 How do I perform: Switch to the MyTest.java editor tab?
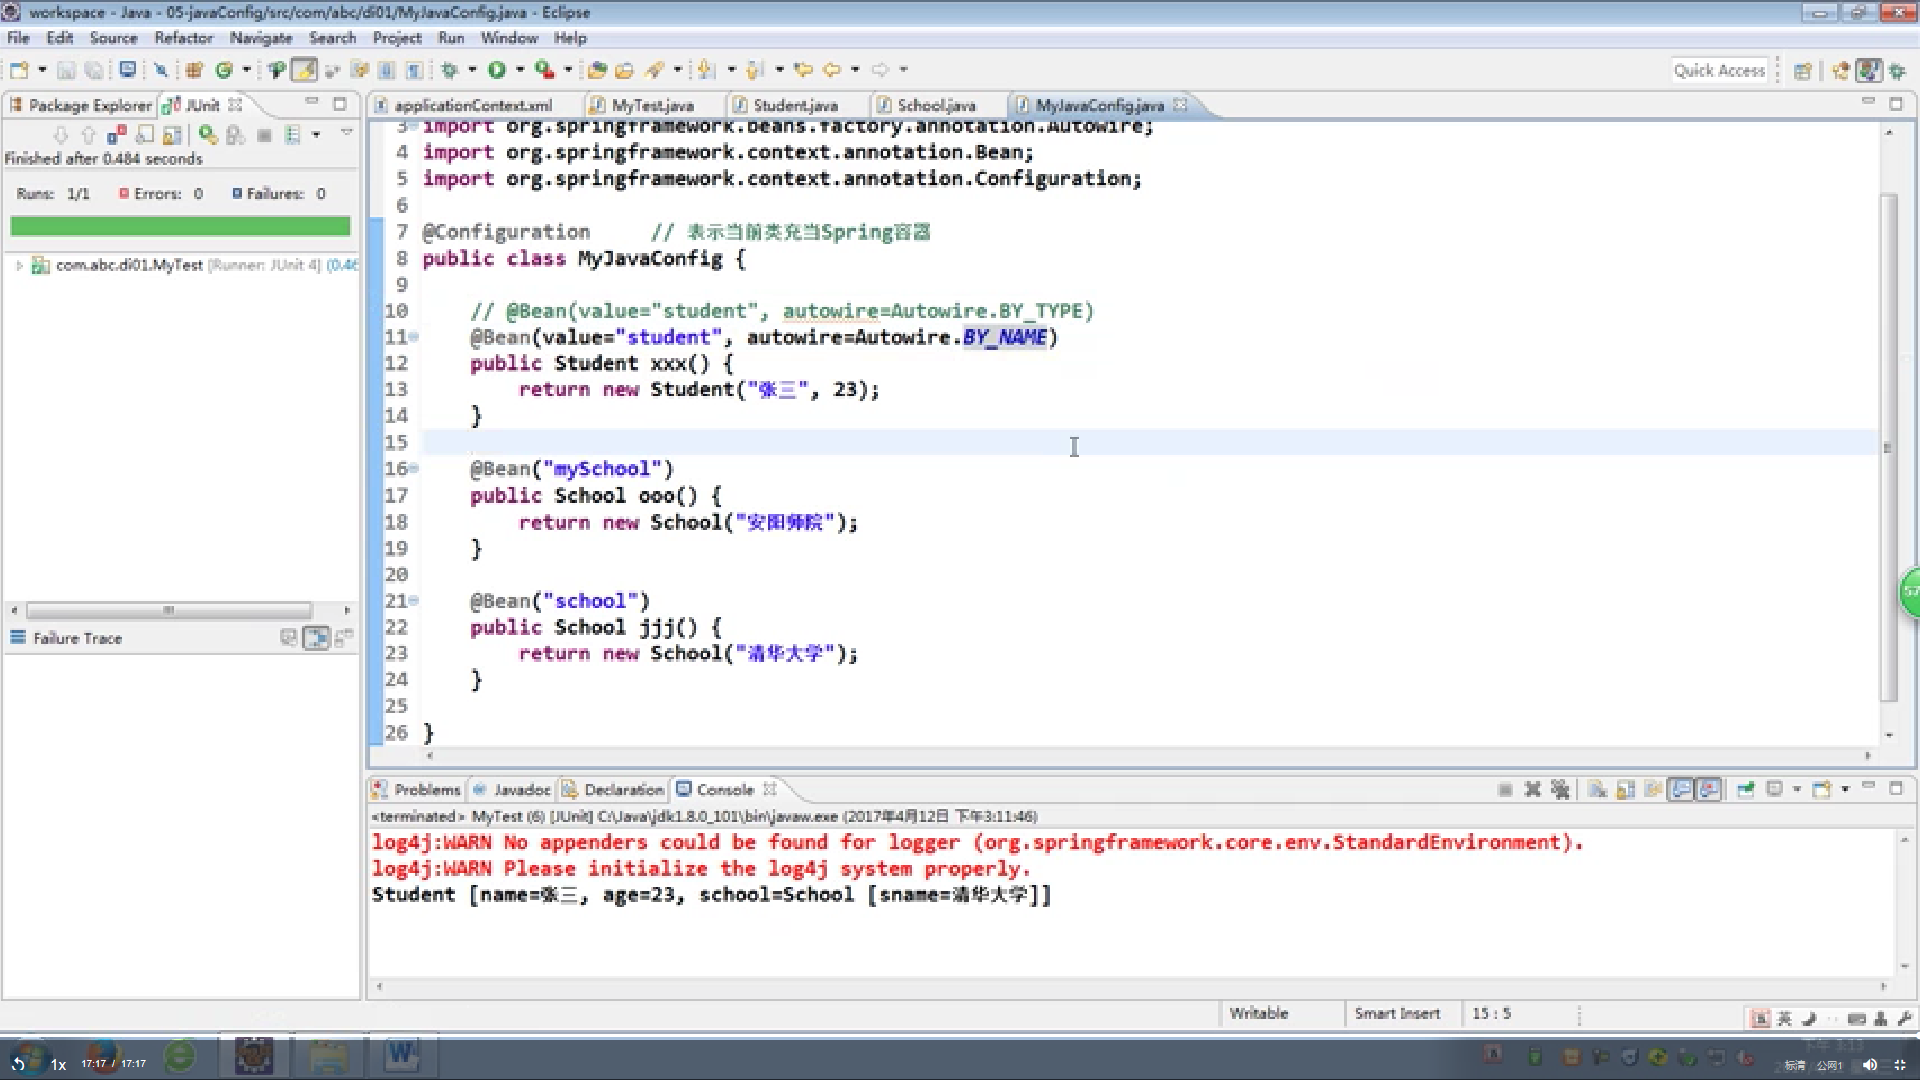651,105
